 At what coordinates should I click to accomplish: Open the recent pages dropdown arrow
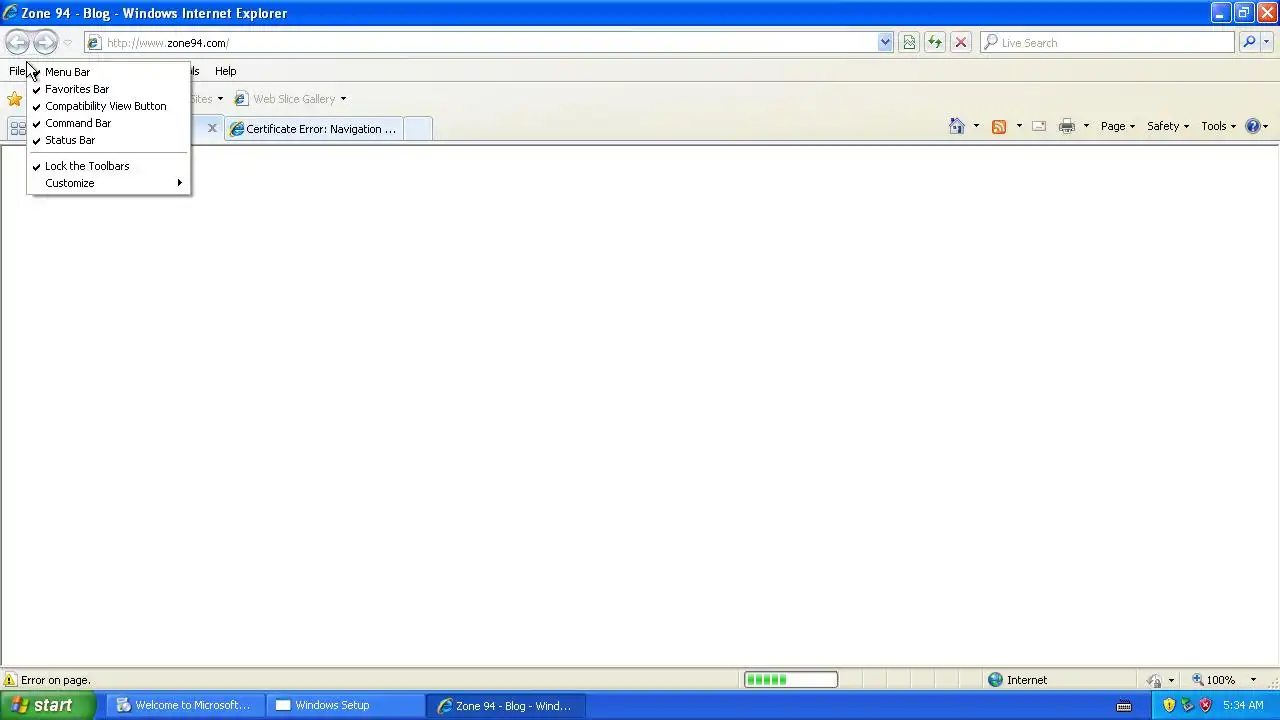pos(67,43)
